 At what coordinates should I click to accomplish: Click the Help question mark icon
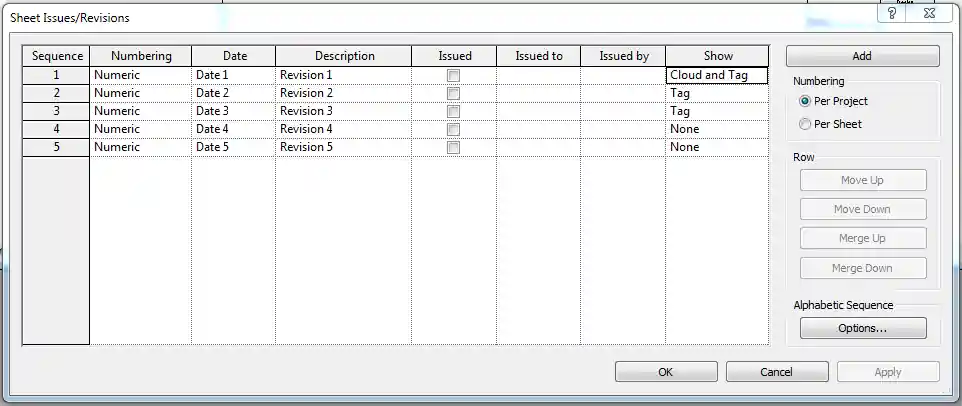pos(892,14)
